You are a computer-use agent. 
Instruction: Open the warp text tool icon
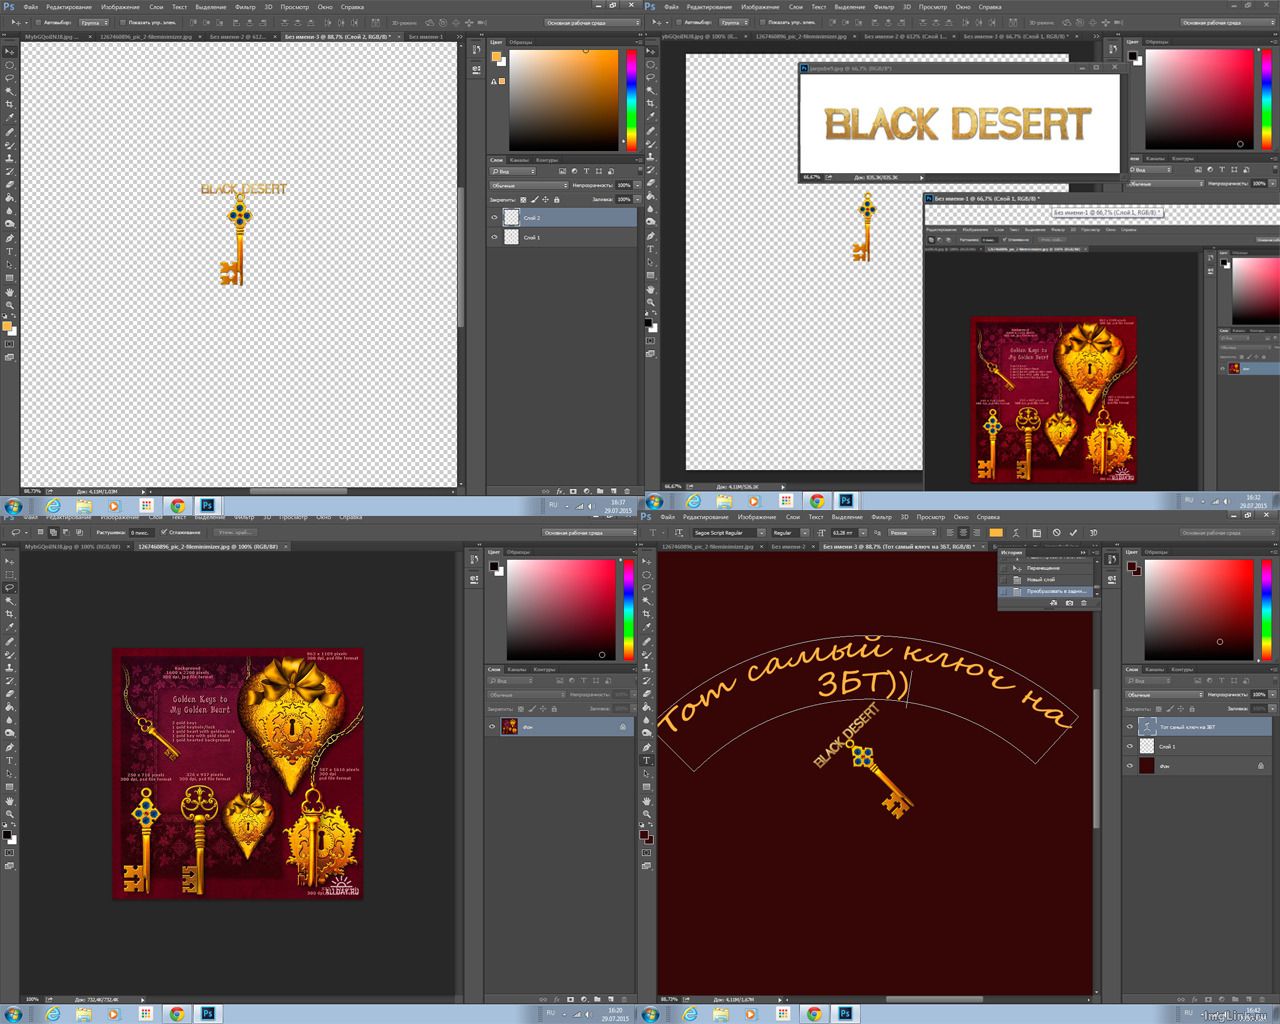click(x=1016, y=533)
